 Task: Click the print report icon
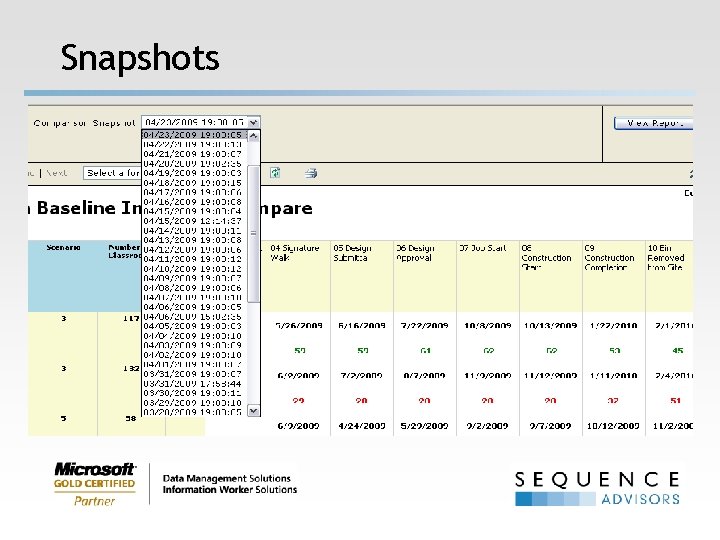click(x=311, y=173)
